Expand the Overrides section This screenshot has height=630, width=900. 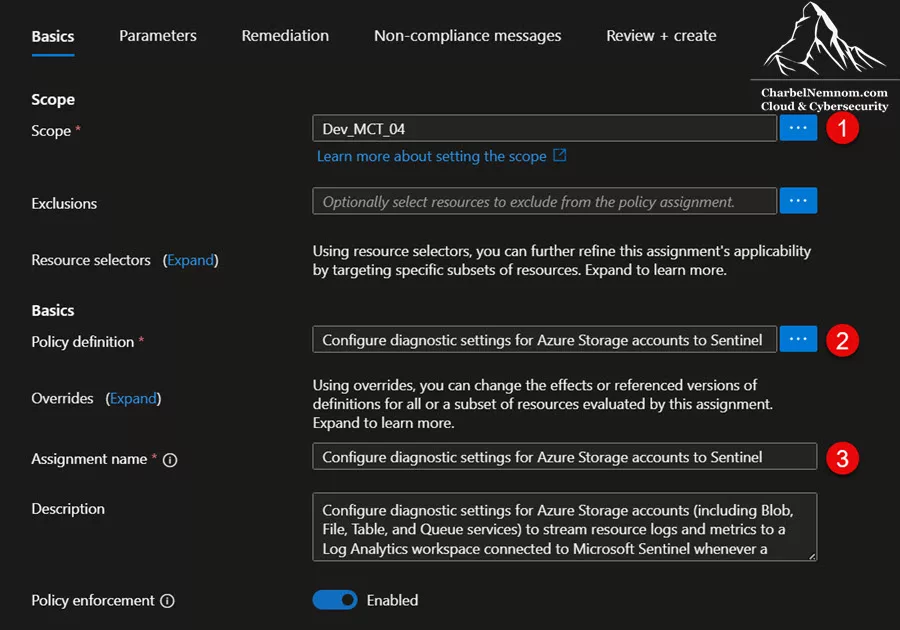(133, 398)
